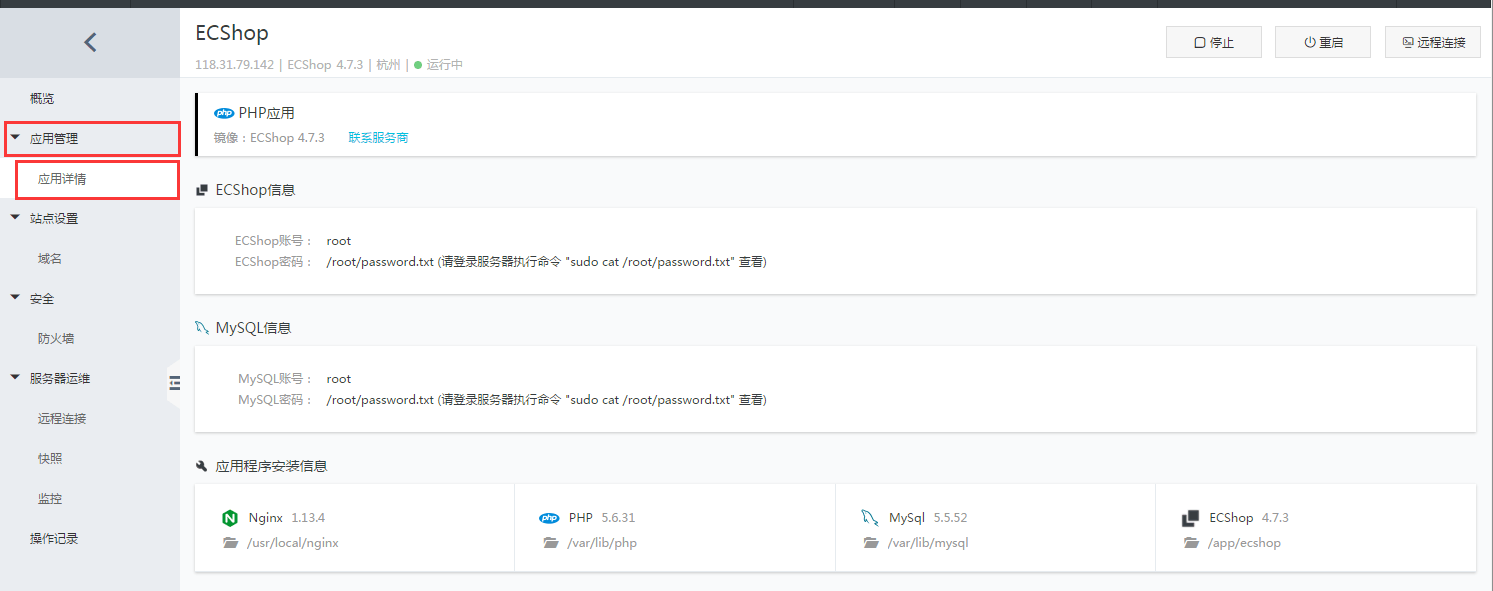The width and height of the screenshot is (1493, 591).
Task: Click the ECShop账号 value root
Action: tap(339, 241)
